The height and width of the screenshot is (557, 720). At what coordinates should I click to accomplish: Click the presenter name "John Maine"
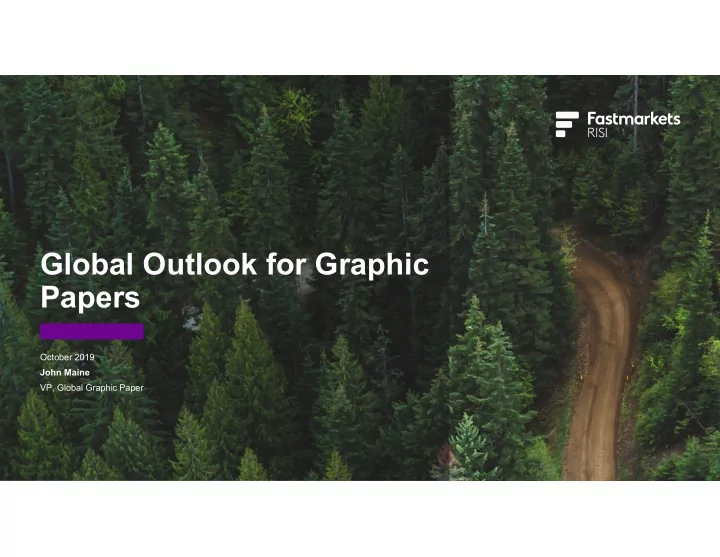click(x=65, y=372)
